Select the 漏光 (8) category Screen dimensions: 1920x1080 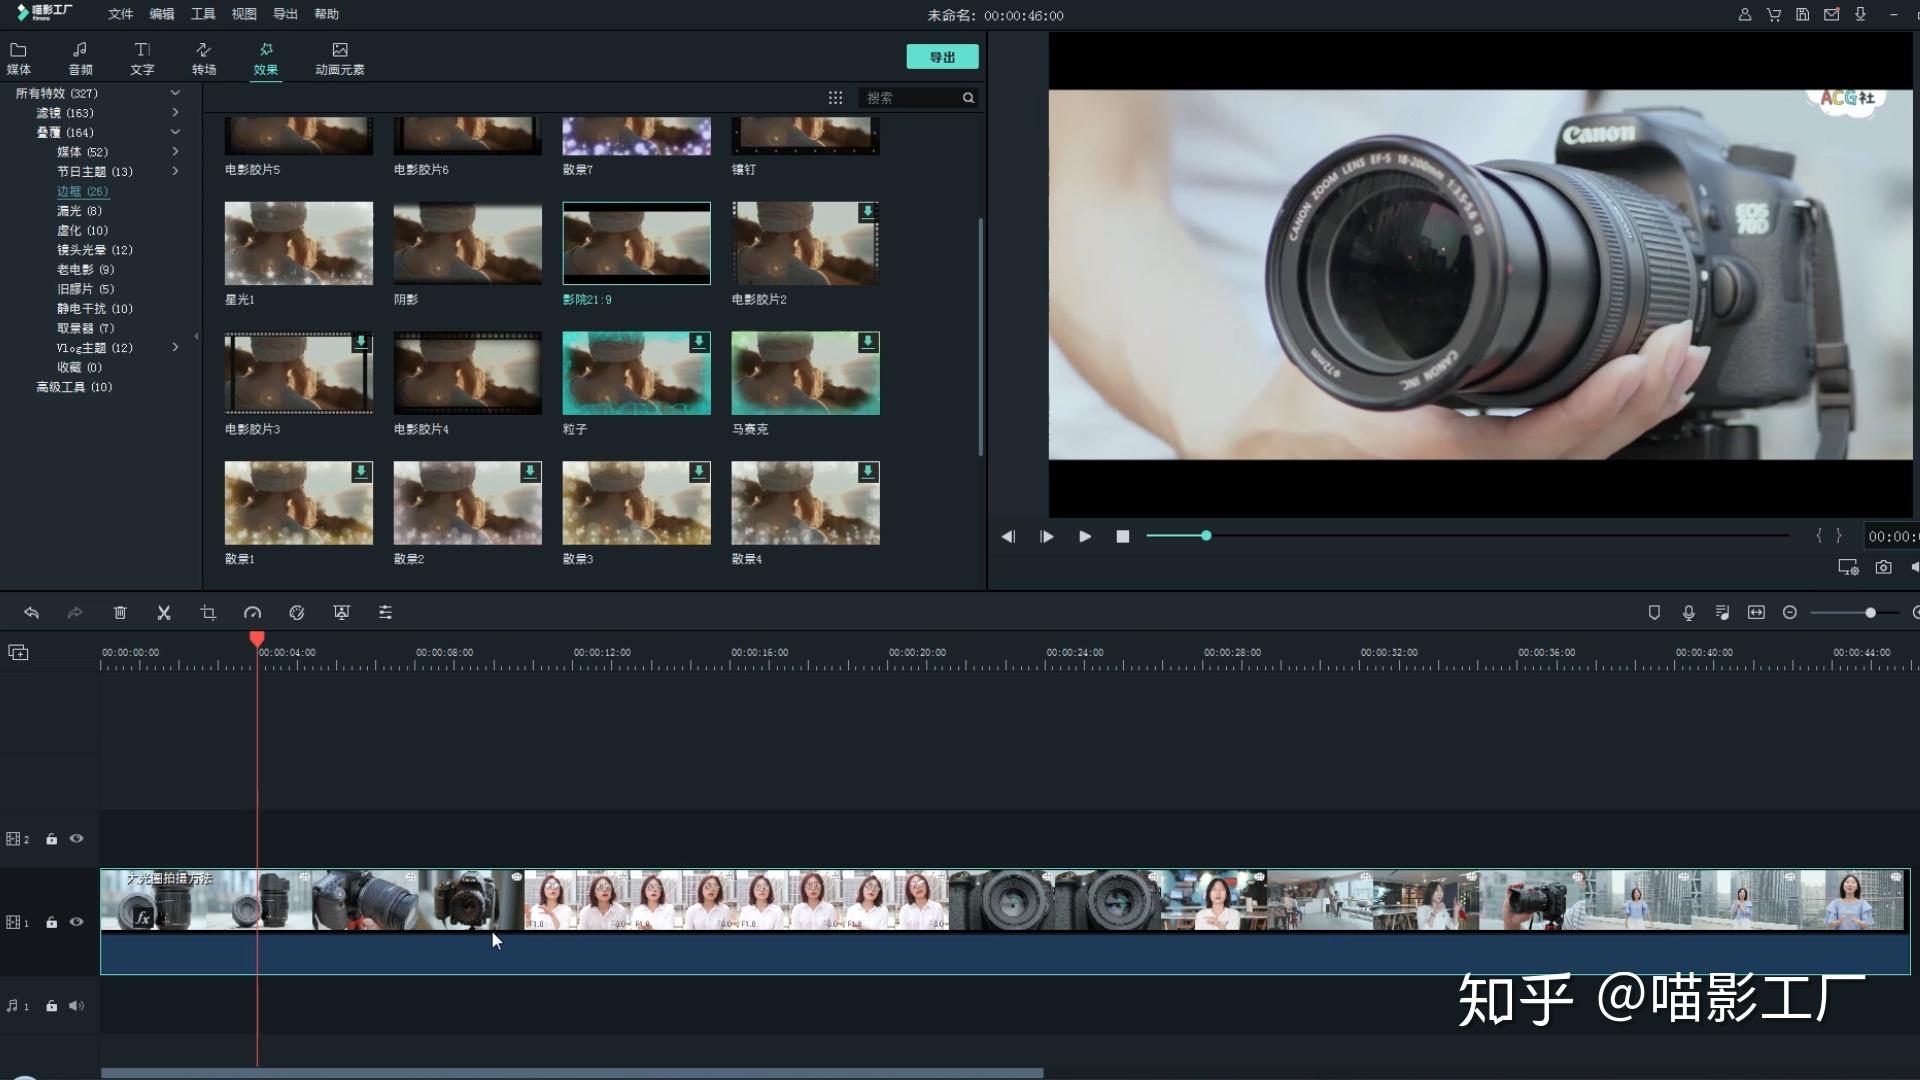pos(79,210)
